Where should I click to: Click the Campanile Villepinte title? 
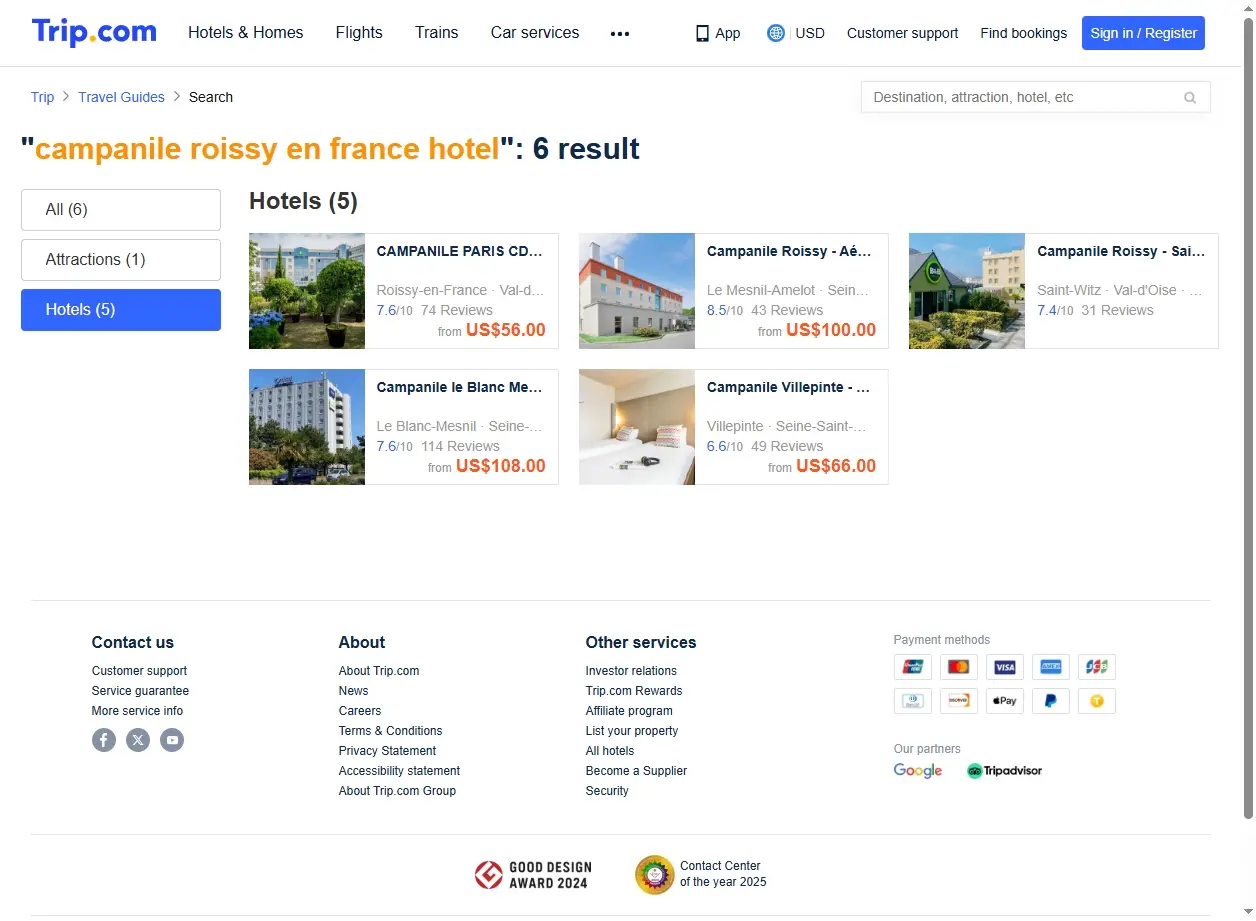click(x=788, y=387)
